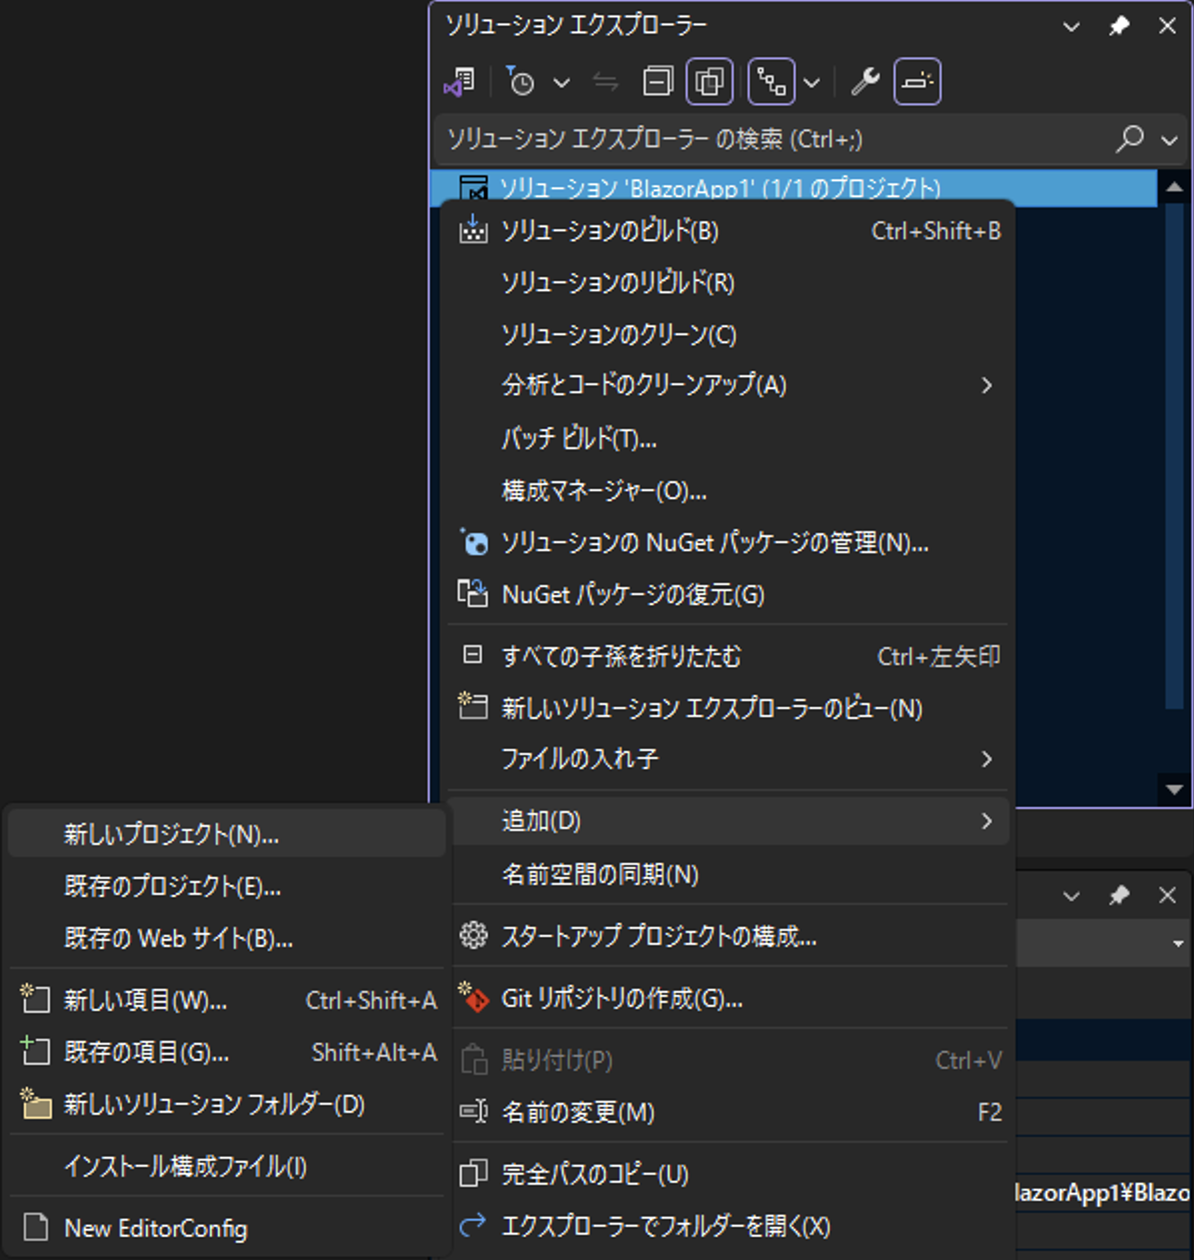Image resolution: width=1194 pixels, height=1260 pixels.
Task: Open the Pending Changes filter clock icon
Action: (x=520, y=82)
